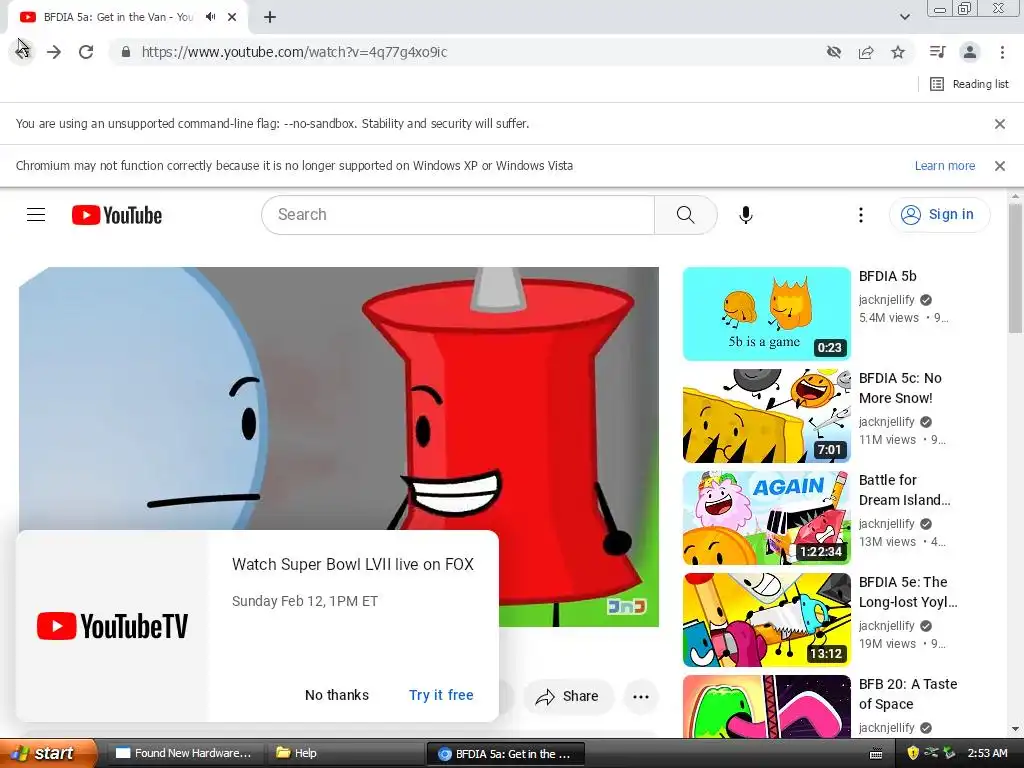Click Try it free for YouTube TV
The image size is (1024, 768).
pos(441,695)
